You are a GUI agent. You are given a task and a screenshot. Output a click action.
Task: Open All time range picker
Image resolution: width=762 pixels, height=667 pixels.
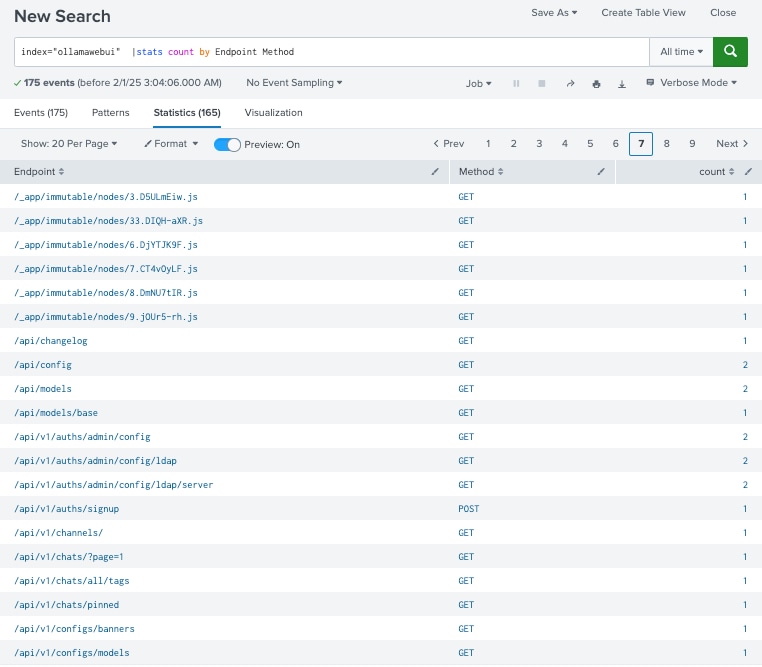pos(681,51)
